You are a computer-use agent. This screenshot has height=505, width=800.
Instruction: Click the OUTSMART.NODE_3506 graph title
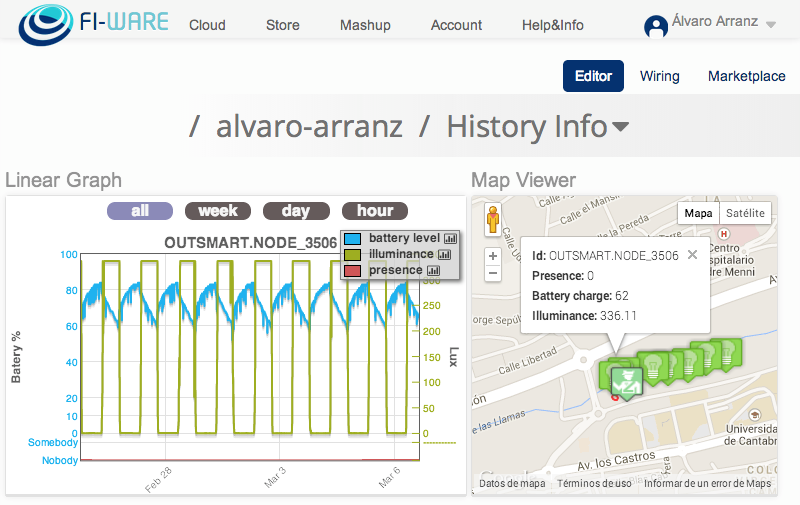pyautogui.click(x=250, y=243)
